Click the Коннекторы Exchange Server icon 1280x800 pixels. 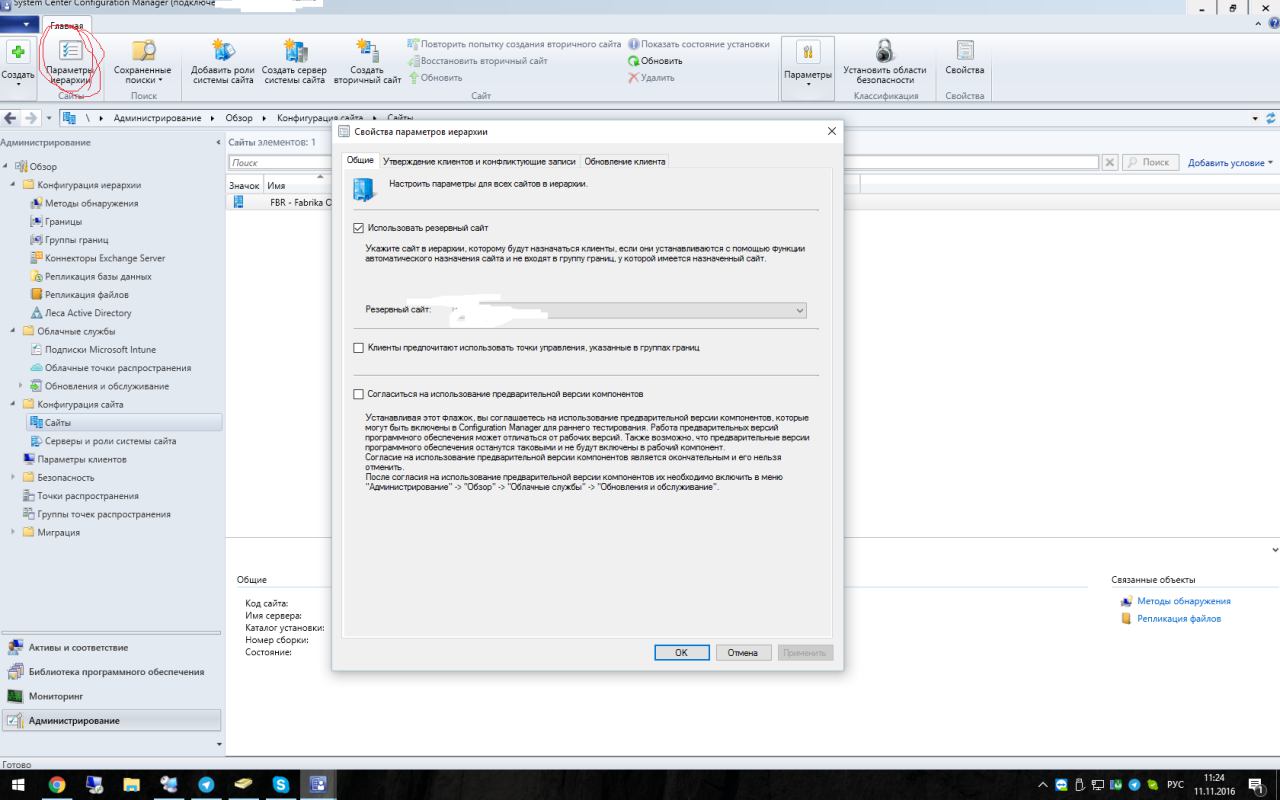click(37, 258)
